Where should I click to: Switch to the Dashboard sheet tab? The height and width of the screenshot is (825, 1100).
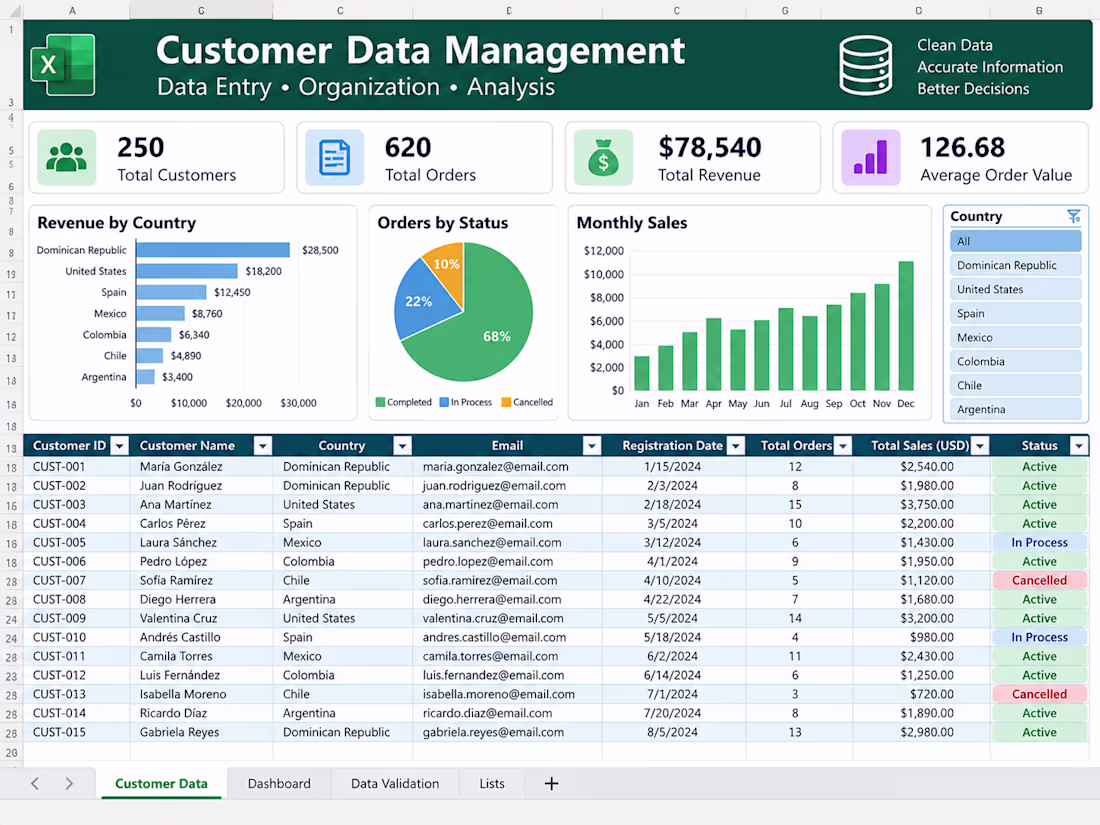(x=279, y=784)
